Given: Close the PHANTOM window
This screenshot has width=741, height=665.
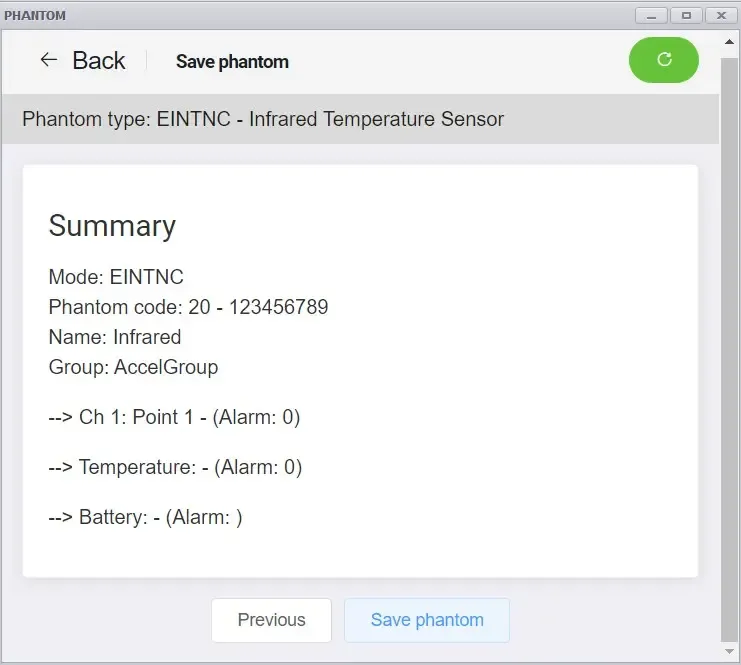Looking at the screenshot, I should coord(721,16).
